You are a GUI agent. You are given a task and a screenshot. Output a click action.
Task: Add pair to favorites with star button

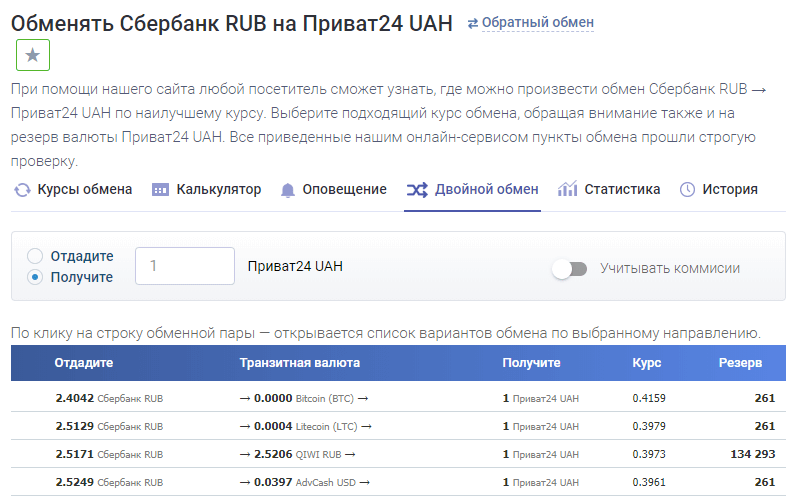point(33,55)
